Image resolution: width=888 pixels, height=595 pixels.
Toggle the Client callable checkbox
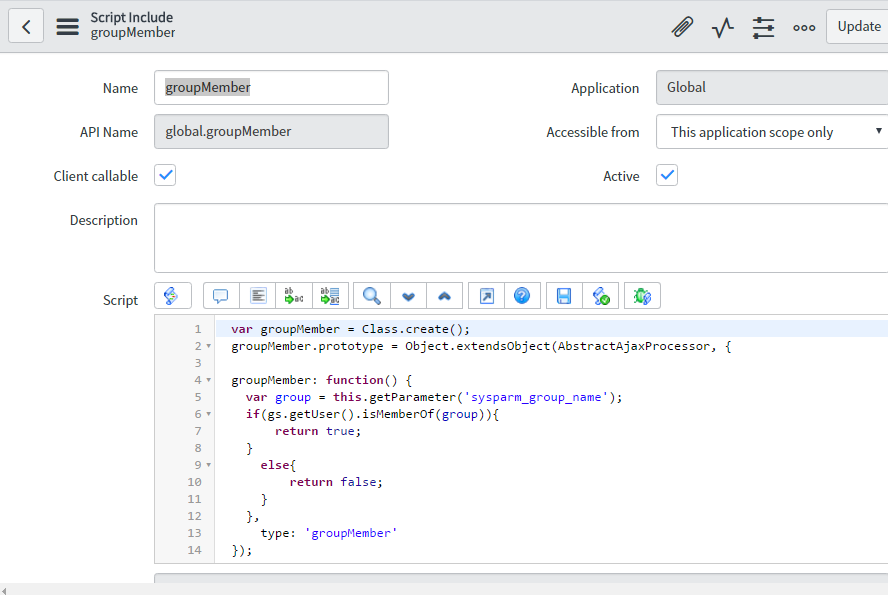(x=165, y=175)
